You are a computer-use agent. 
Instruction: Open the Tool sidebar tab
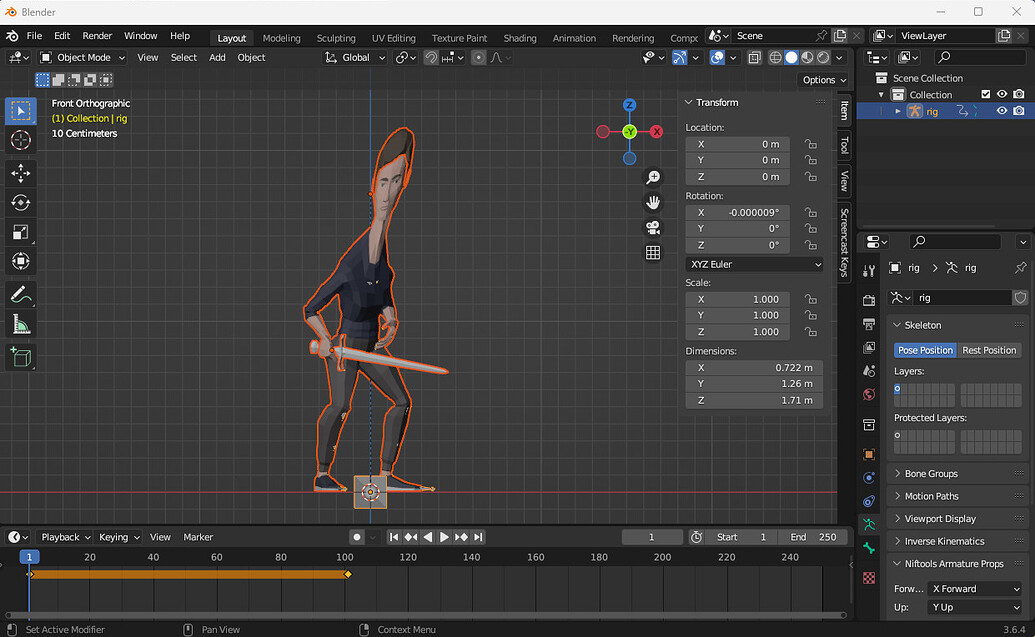click(844, 145)
